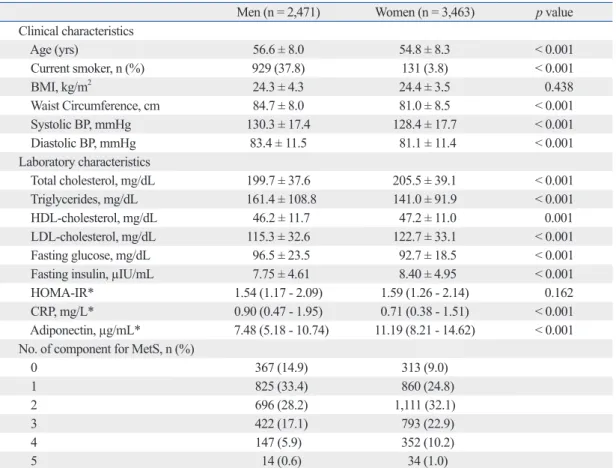Click the value '83.4 ± 11.5'

pos(278,143)
